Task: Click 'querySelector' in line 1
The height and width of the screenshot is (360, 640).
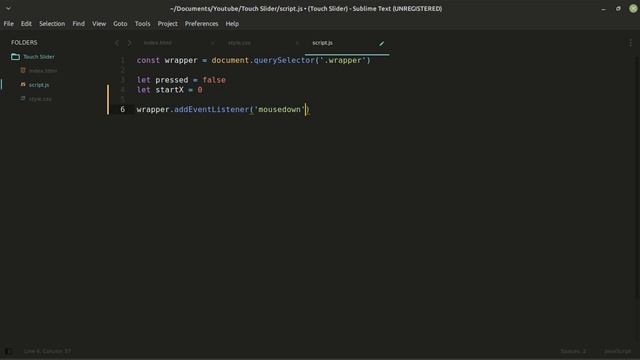Action: 284,60
